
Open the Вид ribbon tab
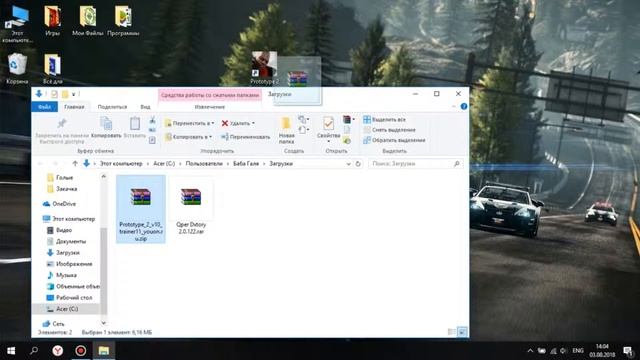click(x=145, y=107)
